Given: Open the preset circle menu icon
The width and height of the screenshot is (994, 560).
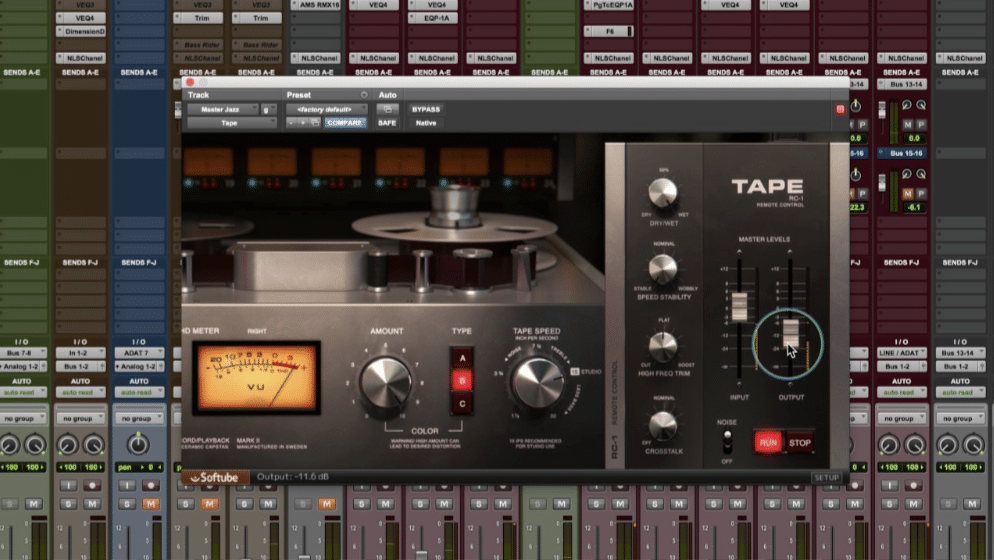Looking at the screenshot, I should click(x=364, y=95).
